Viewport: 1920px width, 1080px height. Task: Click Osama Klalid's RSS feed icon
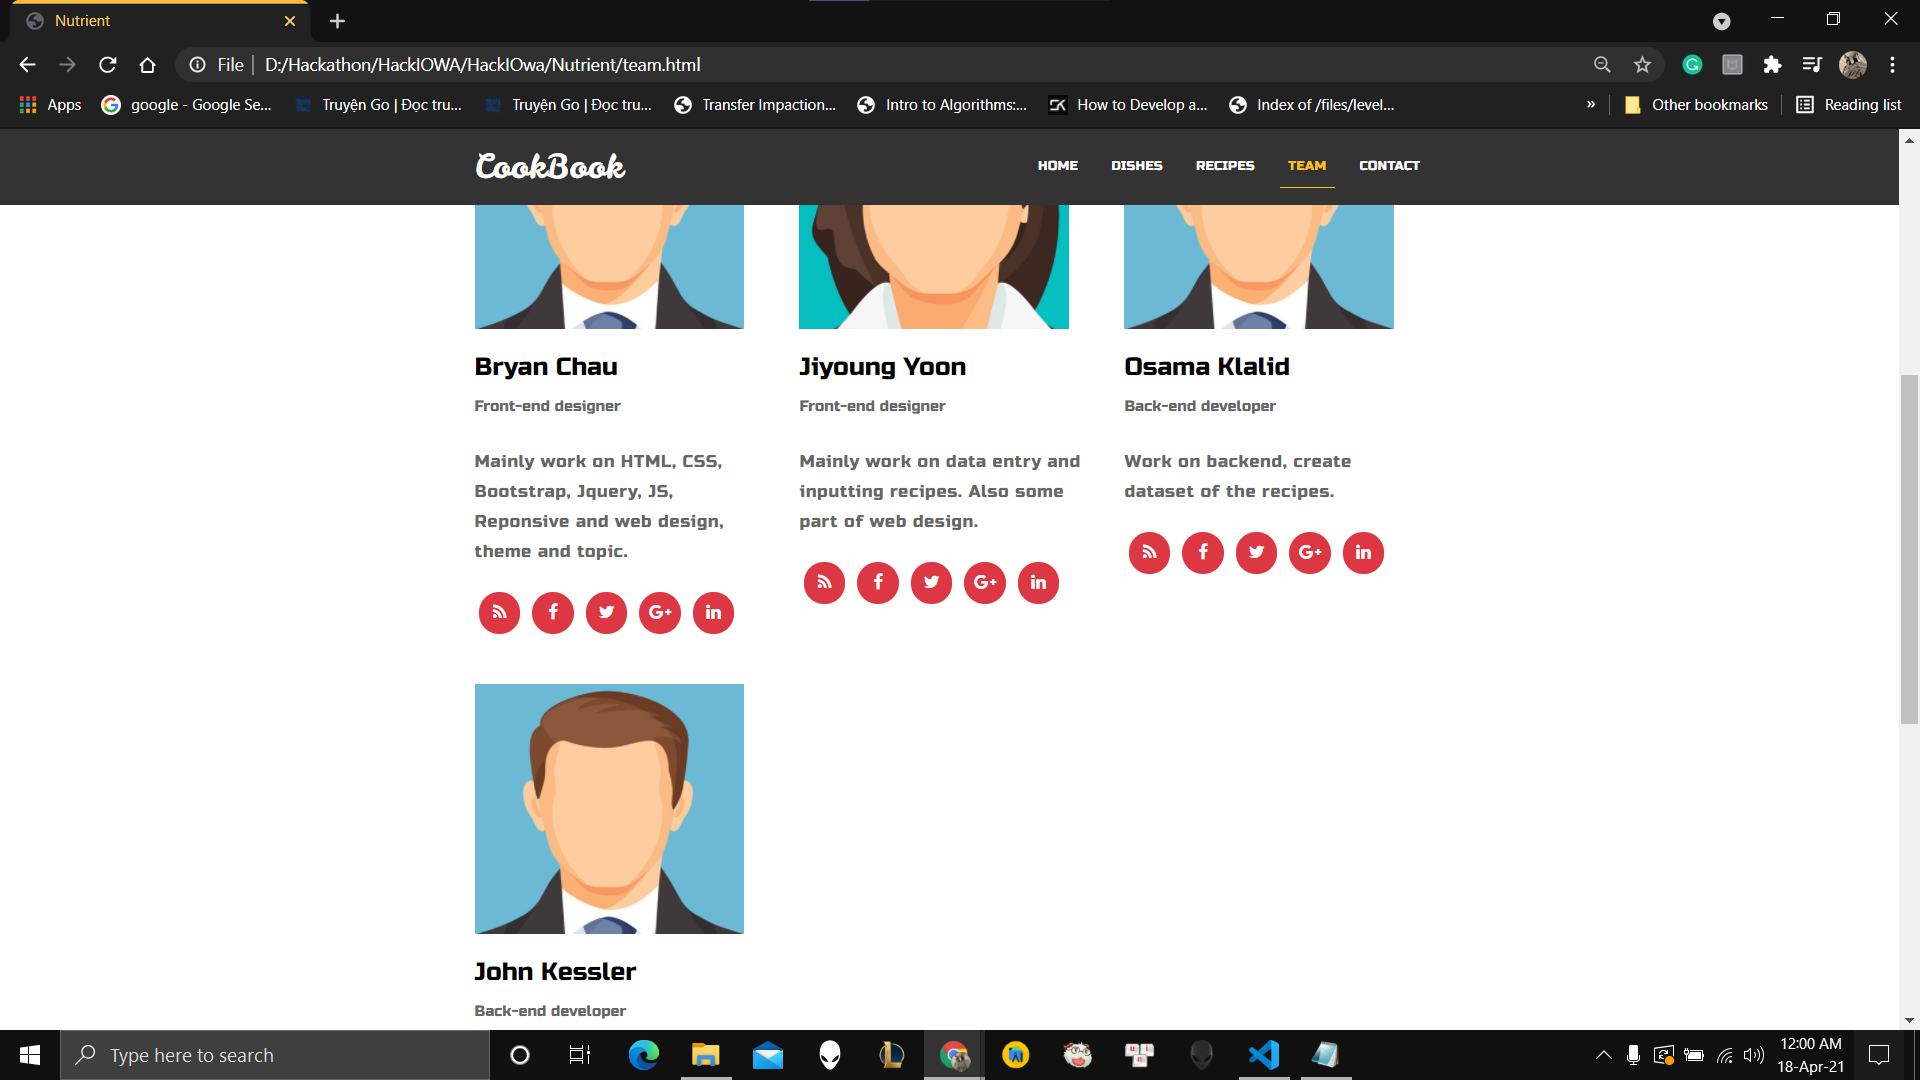(1149, 553)
